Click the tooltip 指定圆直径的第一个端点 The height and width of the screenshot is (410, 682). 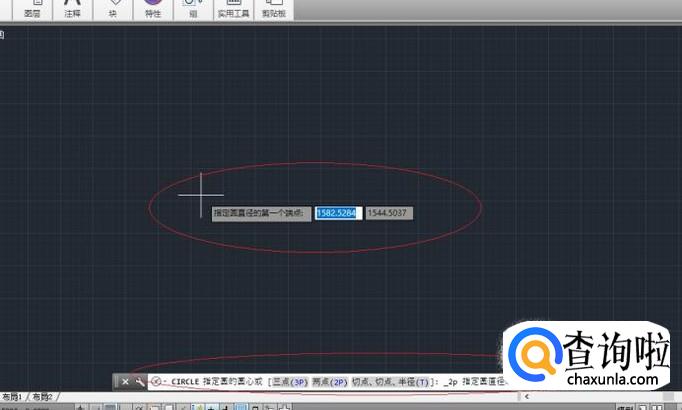click(x=261, y=213)
